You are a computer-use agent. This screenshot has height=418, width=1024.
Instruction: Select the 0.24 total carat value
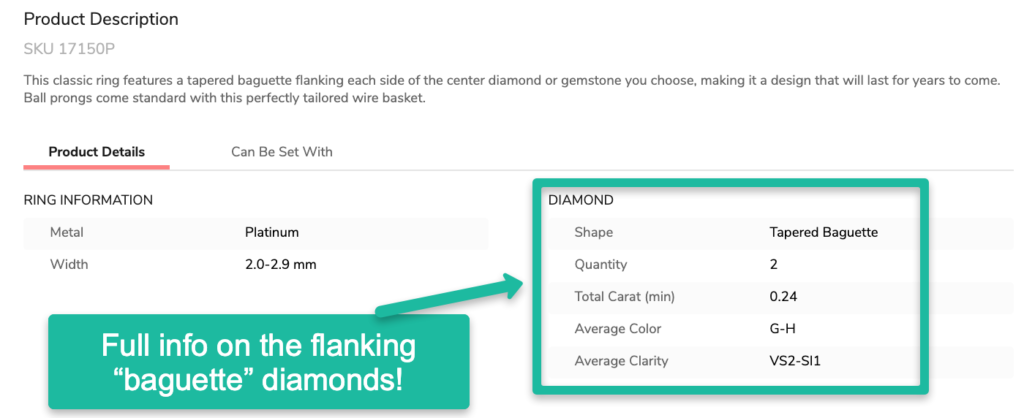[x=783, y=297]
